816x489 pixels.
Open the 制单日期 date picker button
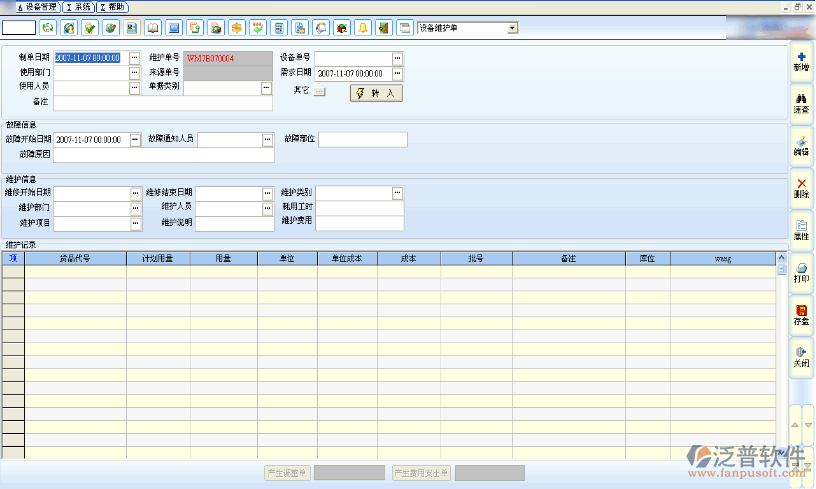pos(135,58)
